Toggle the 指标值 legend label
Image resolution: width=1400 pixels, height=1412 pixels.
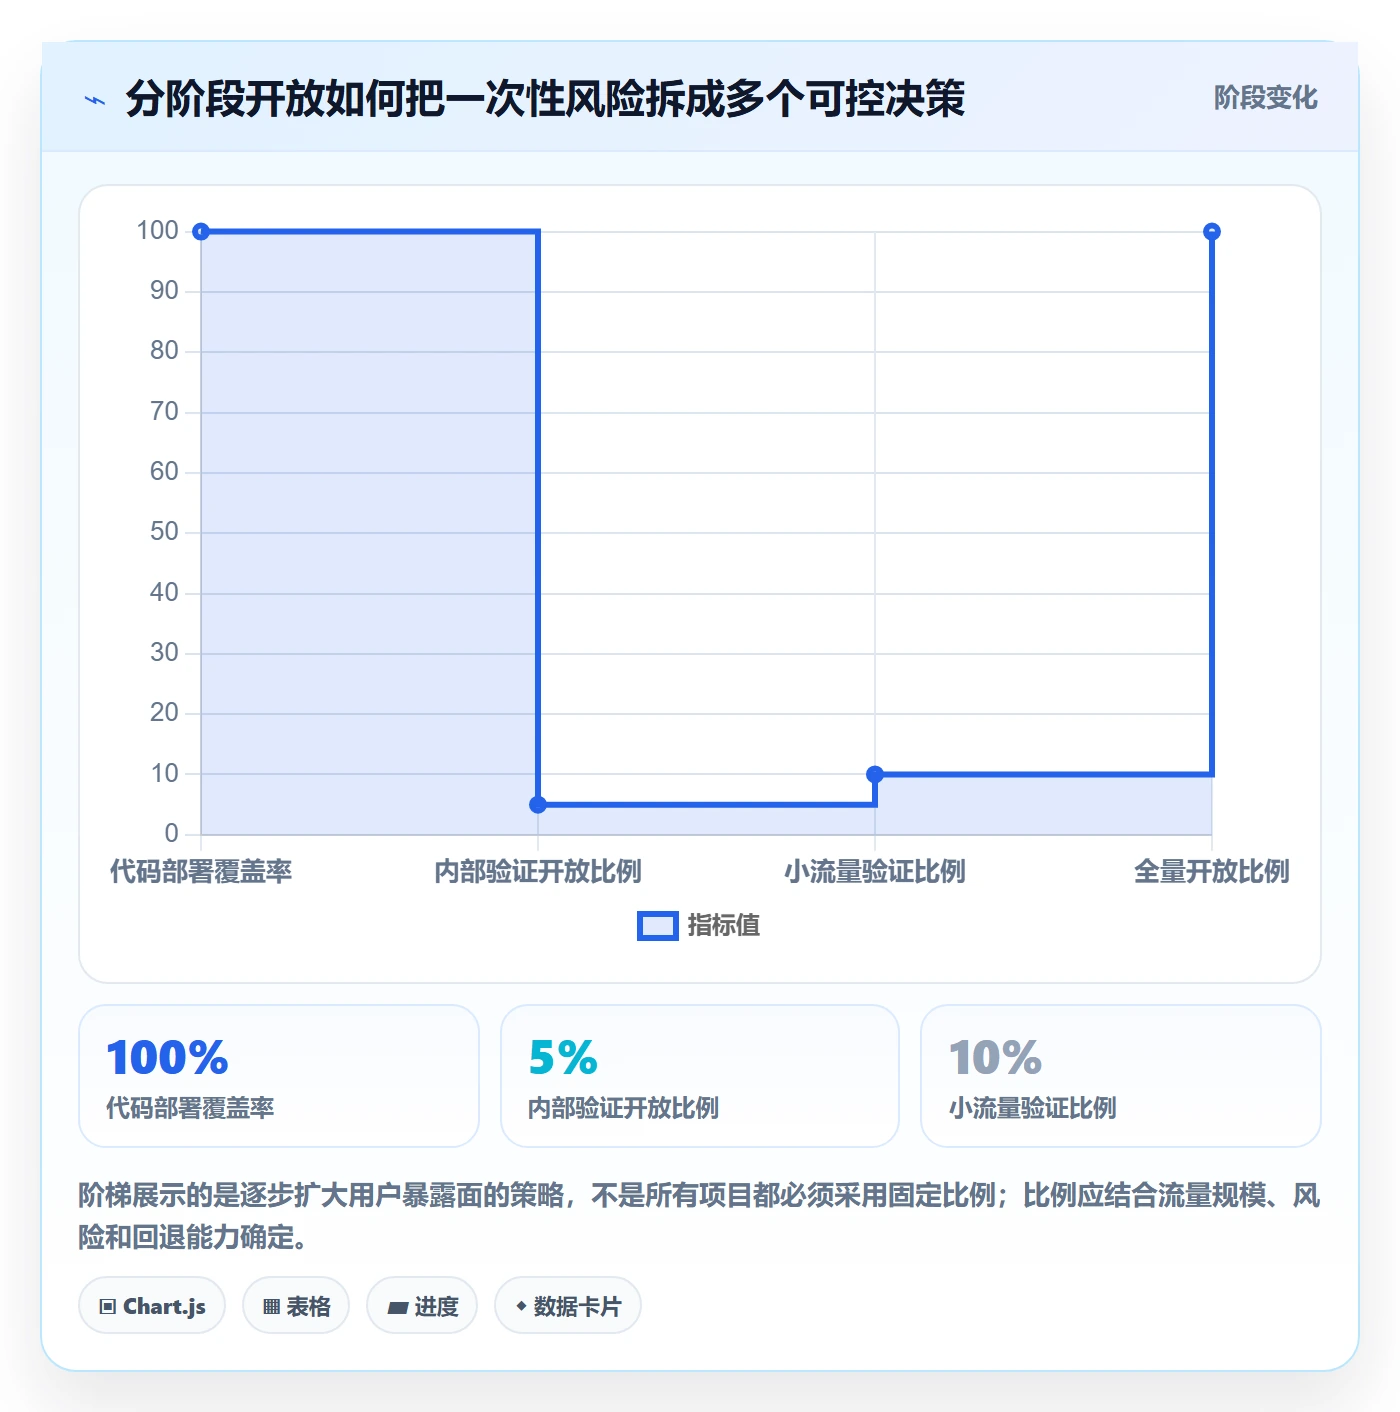(x=724, y=926)
